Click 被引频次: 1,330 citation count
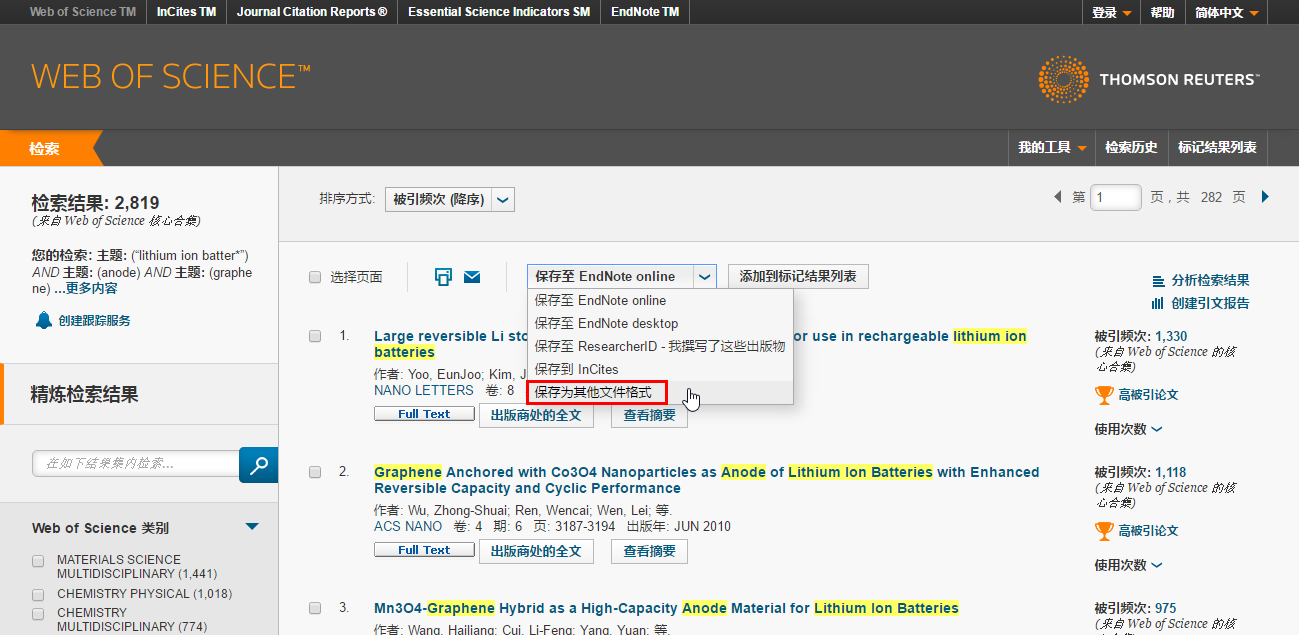 click(1141, 336)
